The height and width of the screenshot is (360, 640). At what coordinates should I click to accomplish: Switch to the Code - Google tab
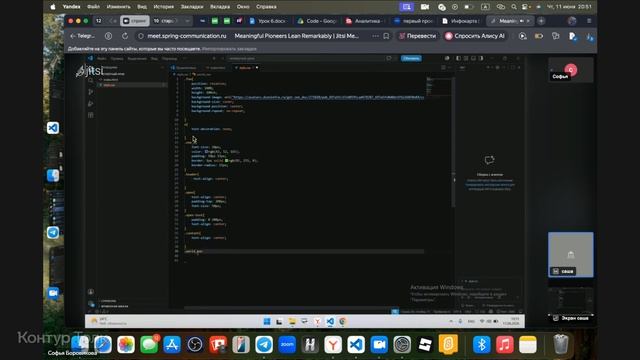click(317, 21)
